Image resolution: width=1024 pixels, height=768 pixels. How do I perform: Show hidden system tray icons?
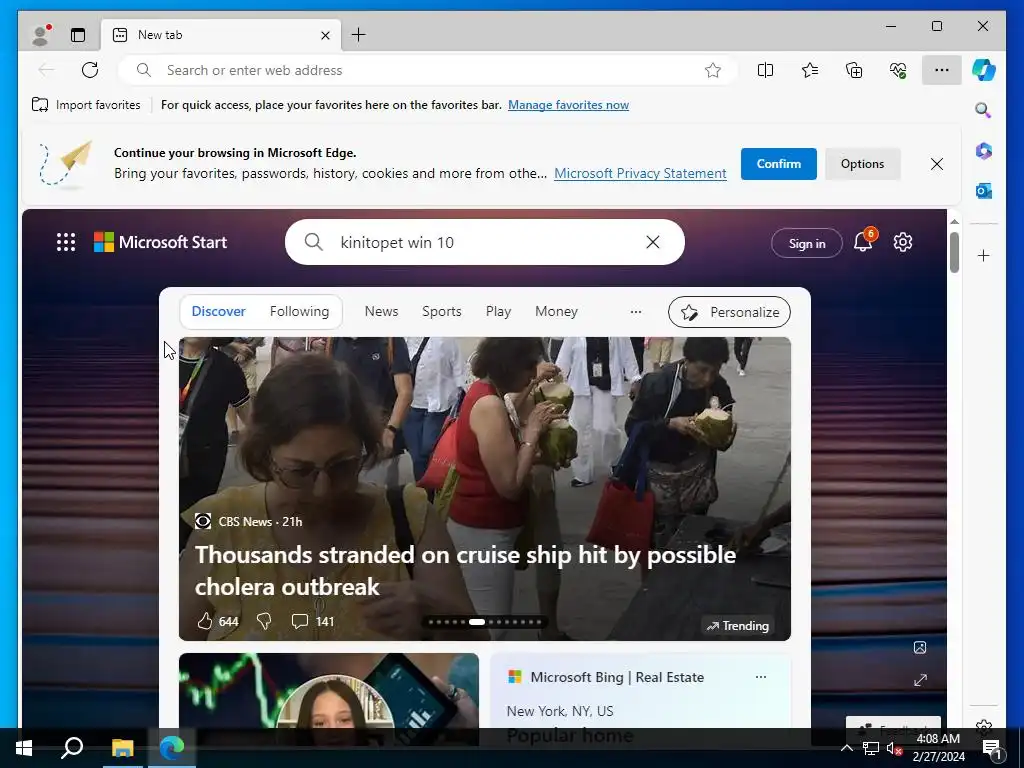pyautogui.click(x=846, y=748)
